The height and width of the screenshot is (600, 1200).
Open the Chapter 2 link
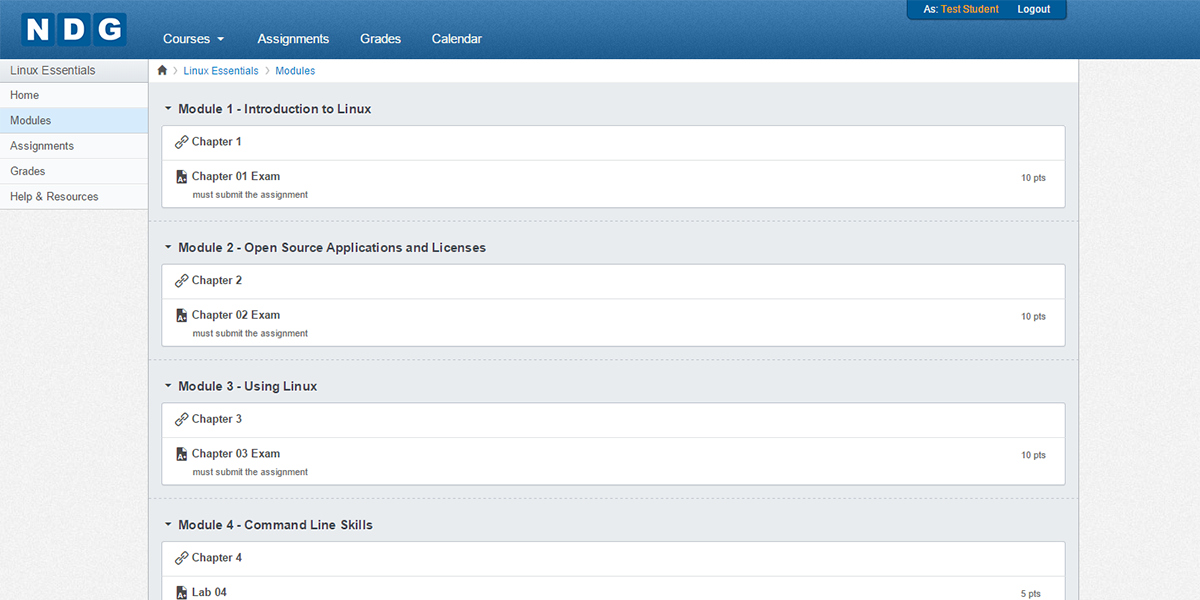click(x=217, y=281)
